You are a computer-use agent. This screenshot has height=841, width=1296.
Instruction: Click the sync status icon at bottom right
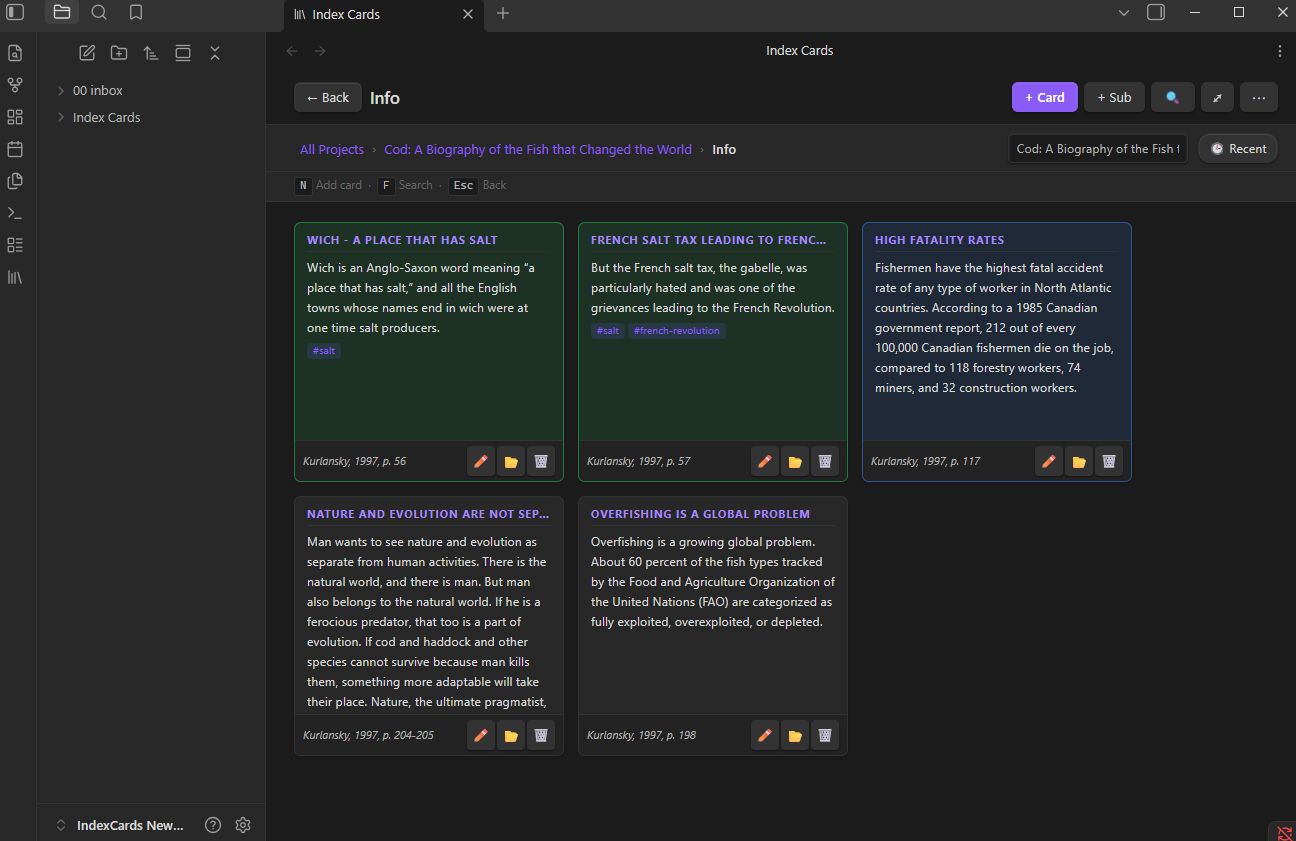1284,833
